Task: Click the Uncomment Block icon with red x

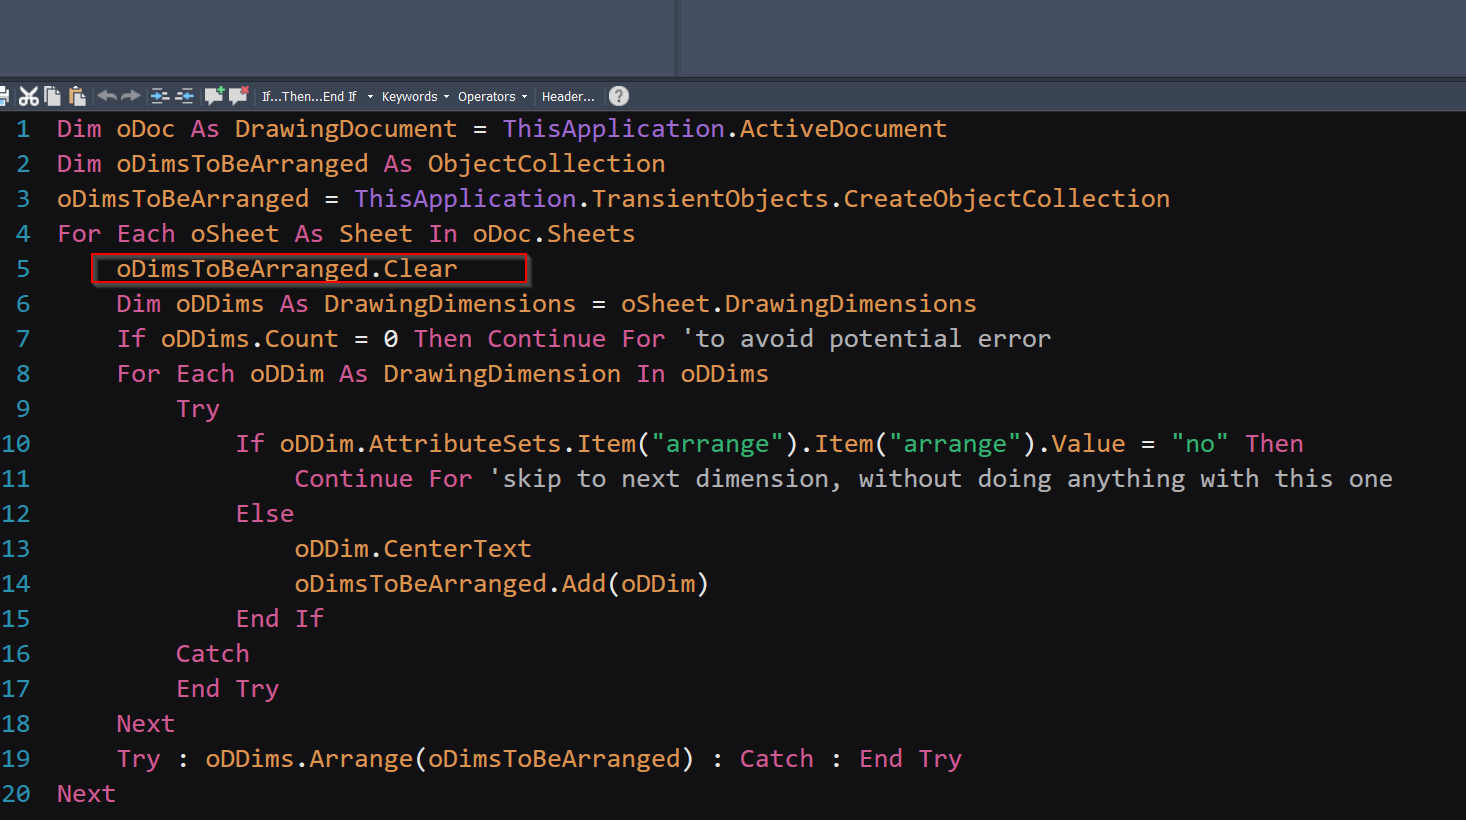Action: pyautogui.click(x=237, y=95)
